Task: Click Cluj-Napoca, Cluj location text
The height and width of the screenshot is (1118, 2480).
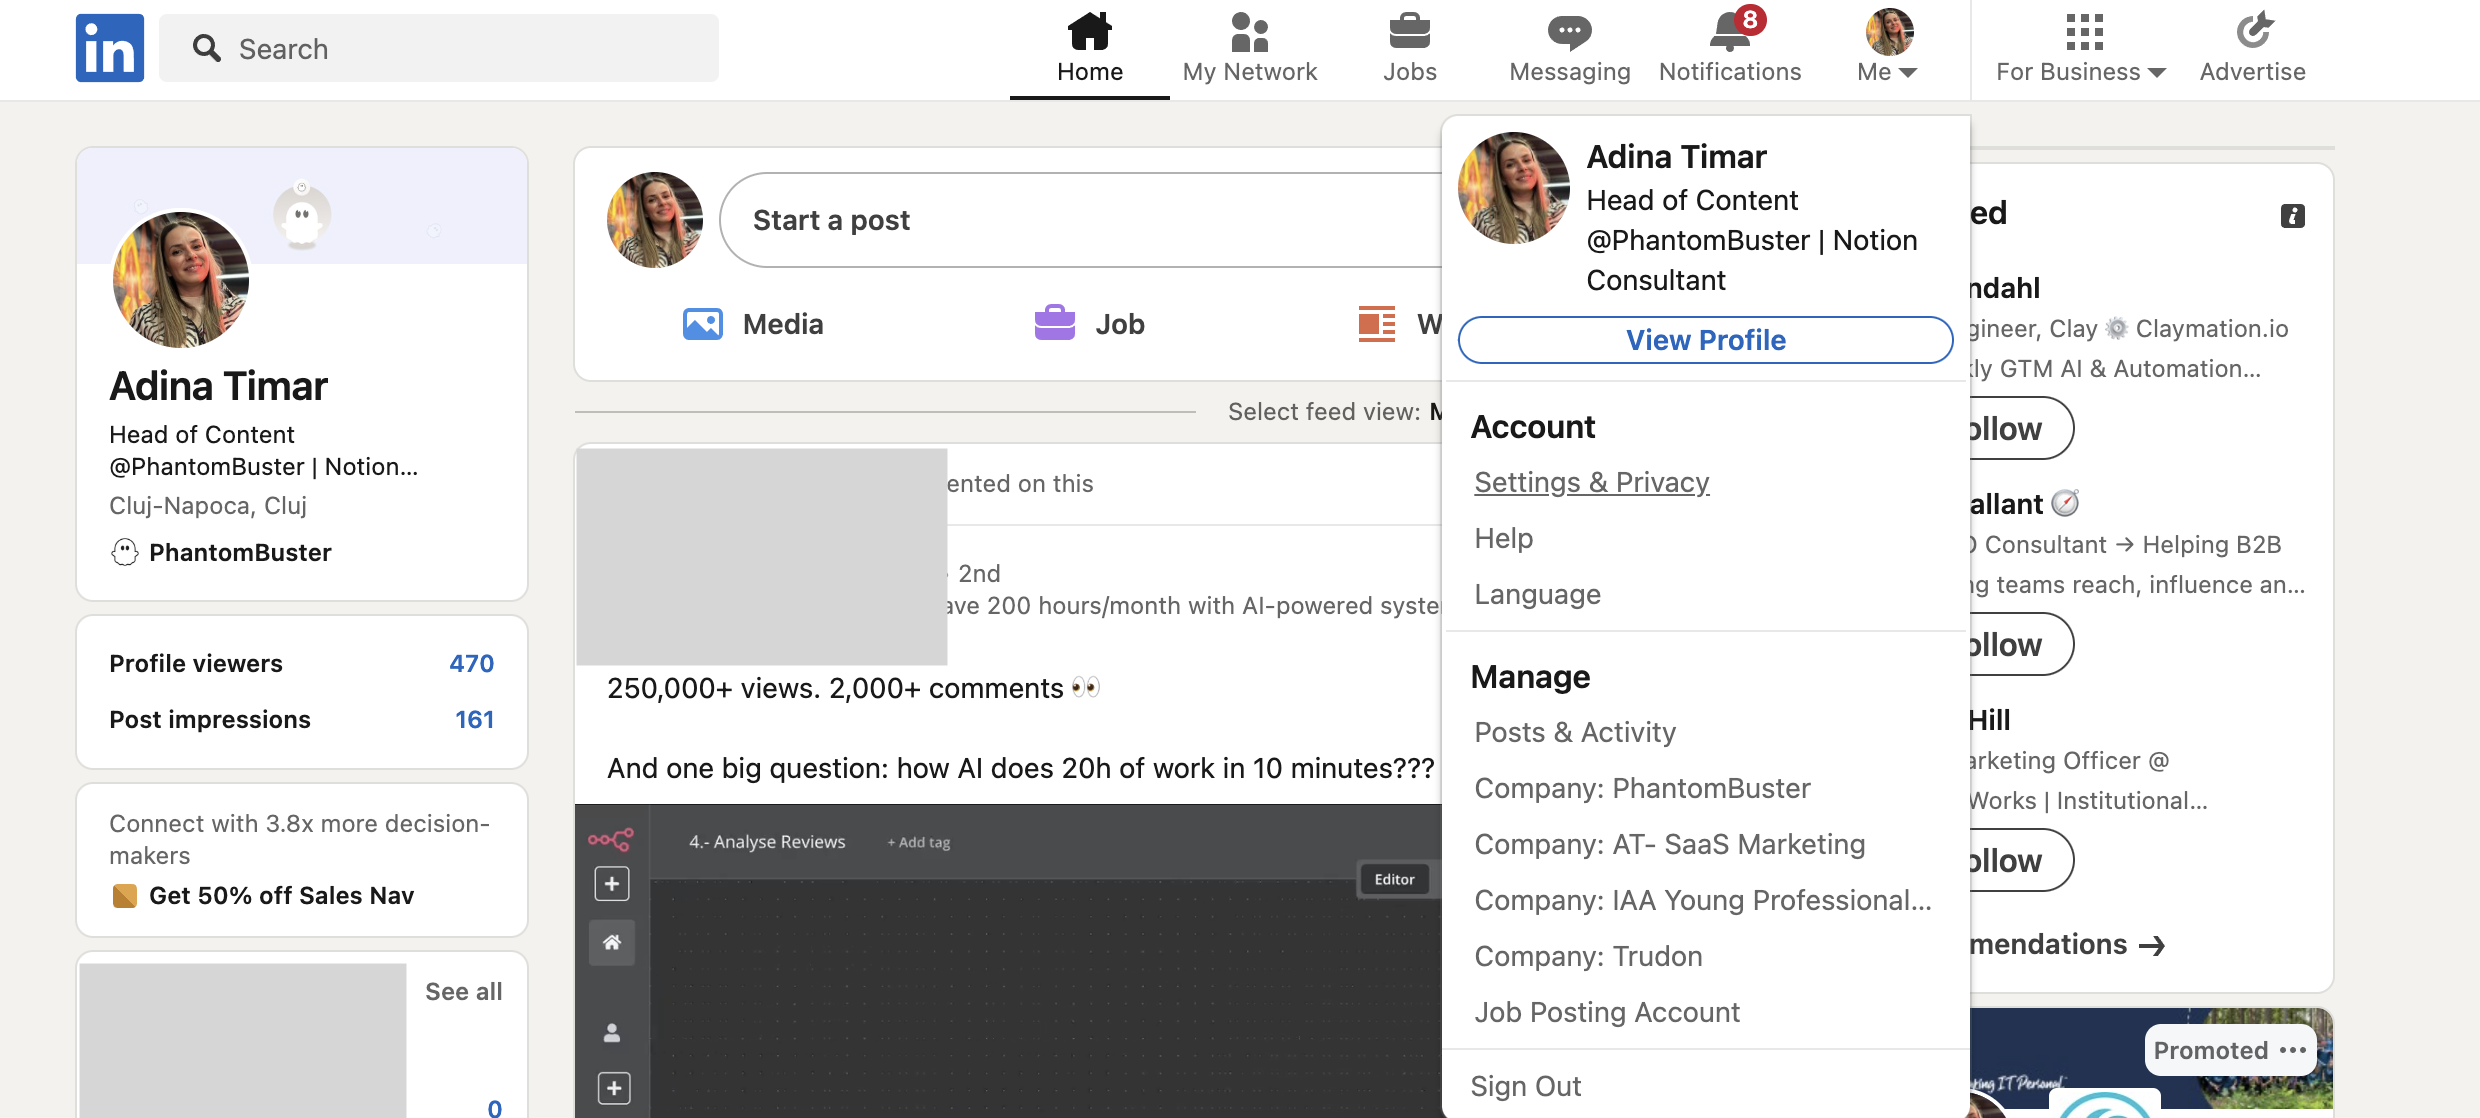Action: (208, 506)
